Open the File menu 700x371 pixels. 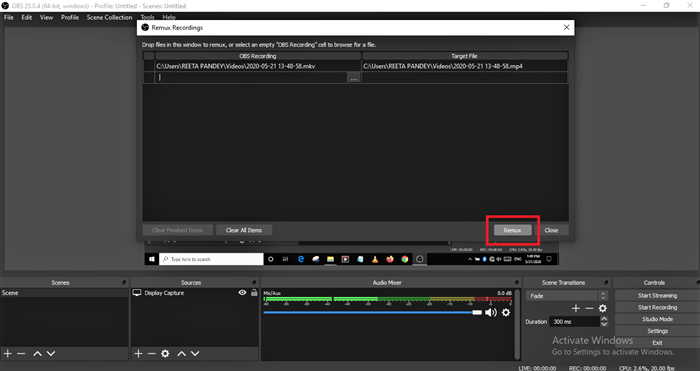pos(9,17)
